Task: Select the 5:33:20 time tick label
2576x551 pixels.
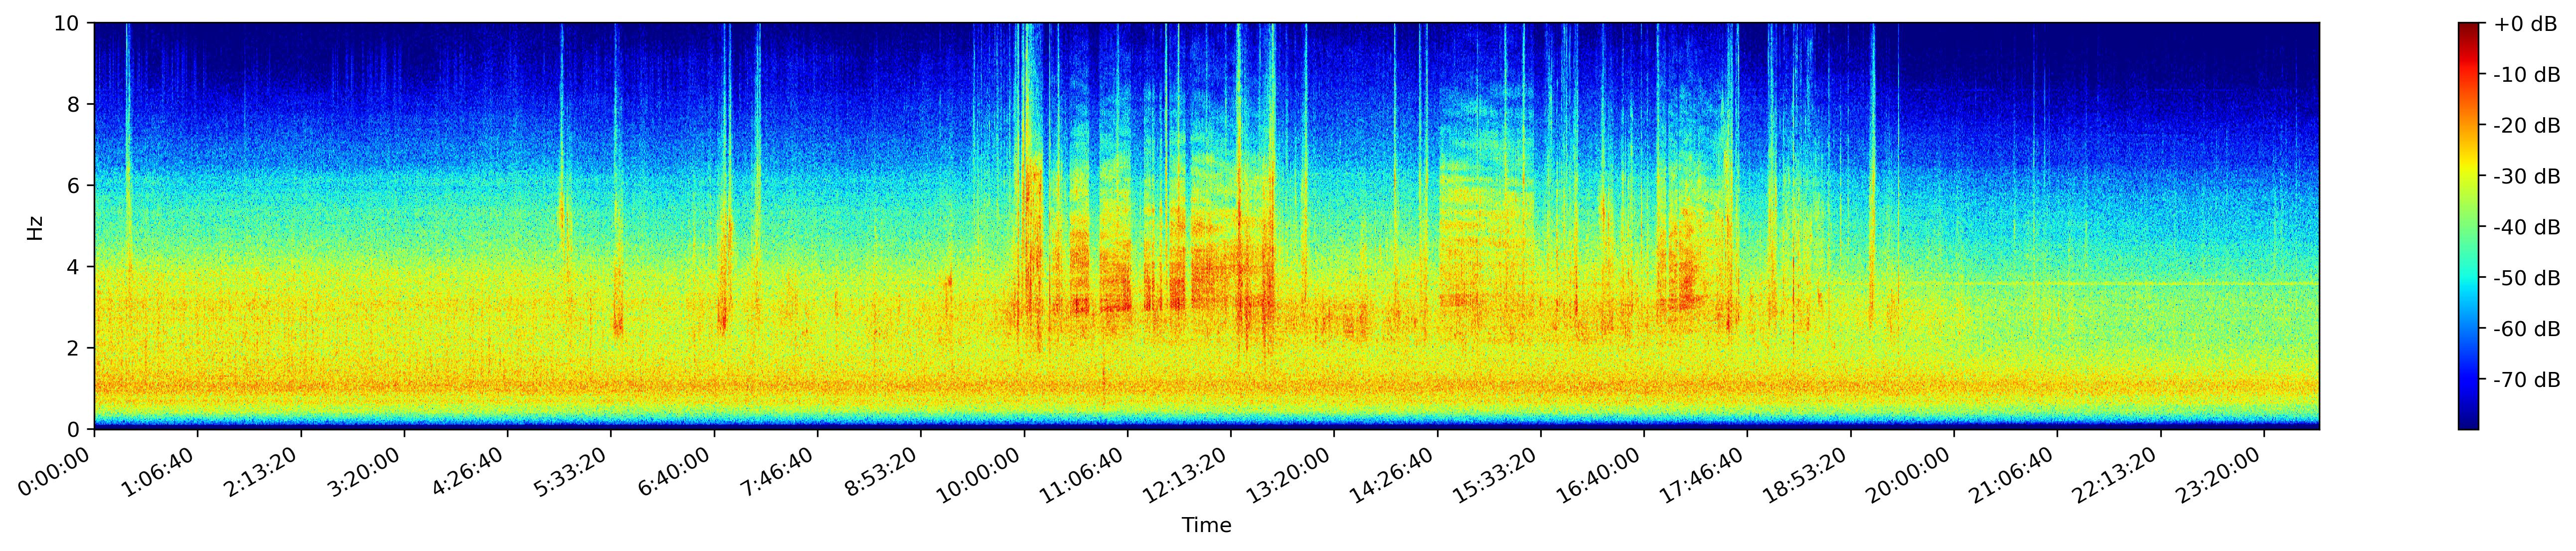Action: point(571,472)
